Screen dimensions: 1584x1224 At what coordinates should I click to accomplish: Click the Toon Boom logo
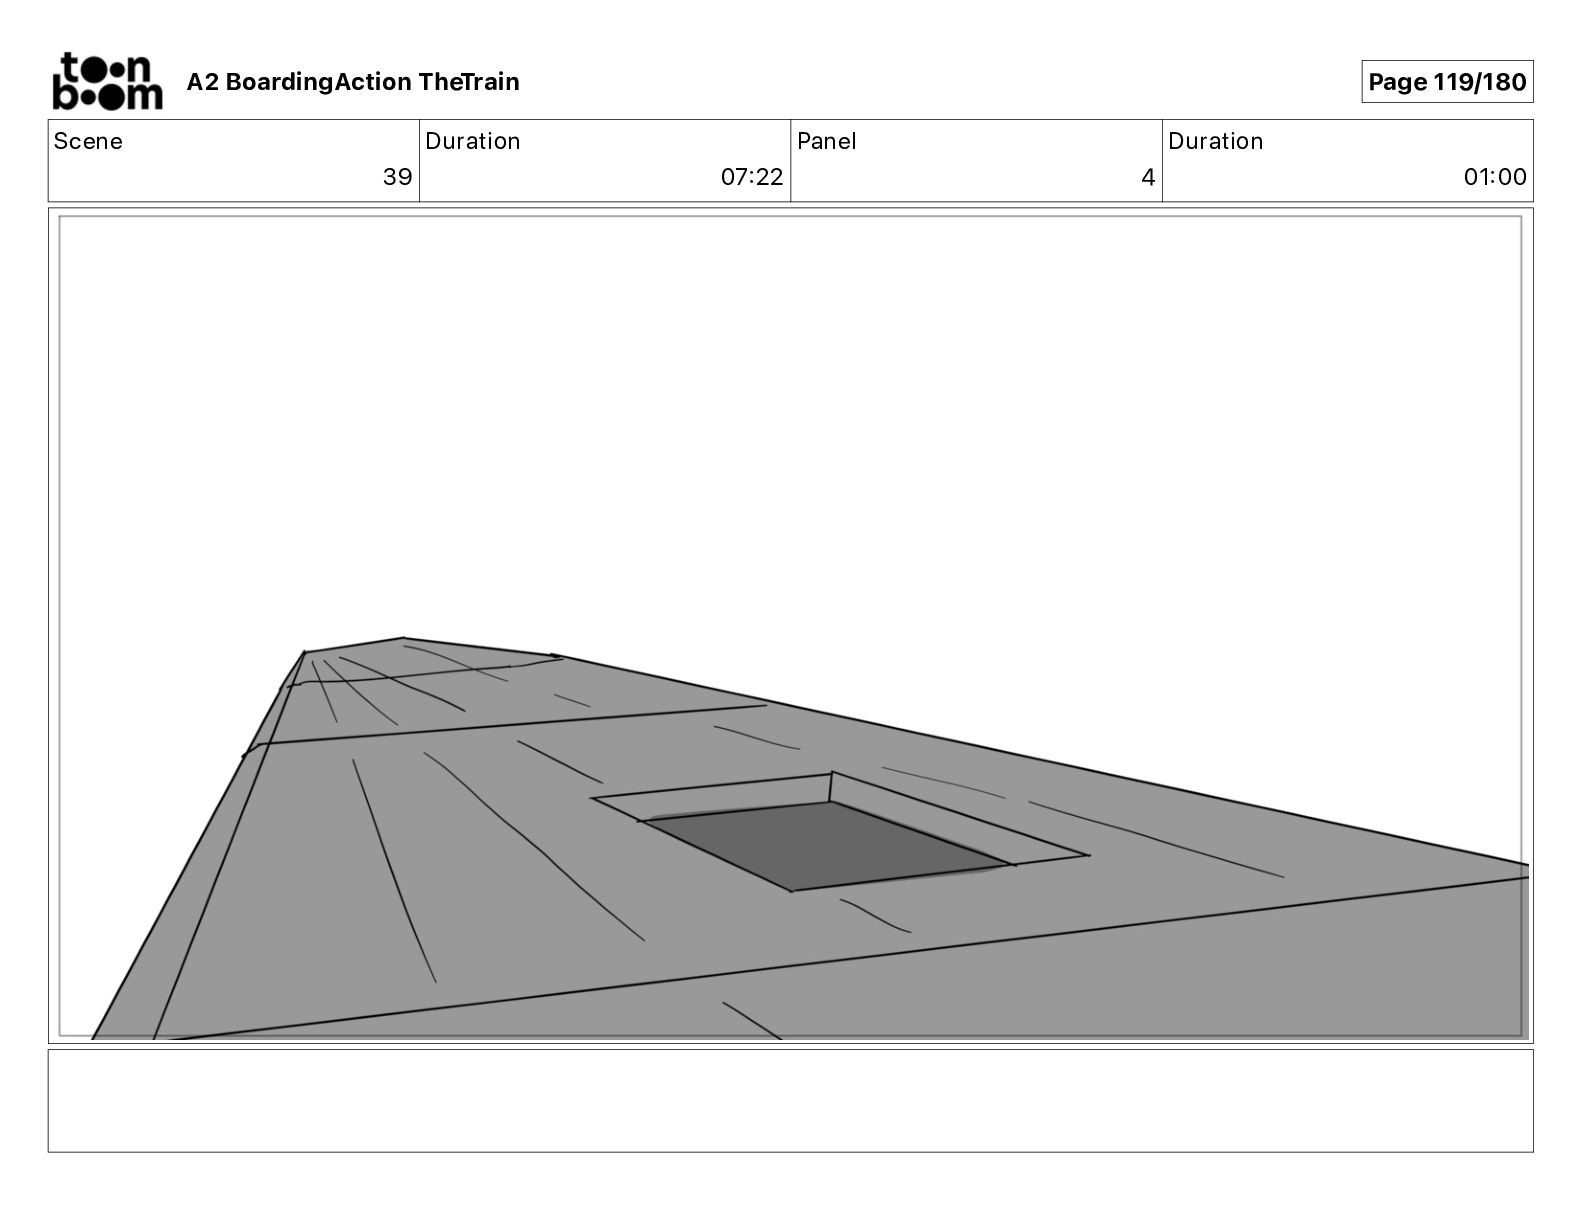[x=107, y=81]
